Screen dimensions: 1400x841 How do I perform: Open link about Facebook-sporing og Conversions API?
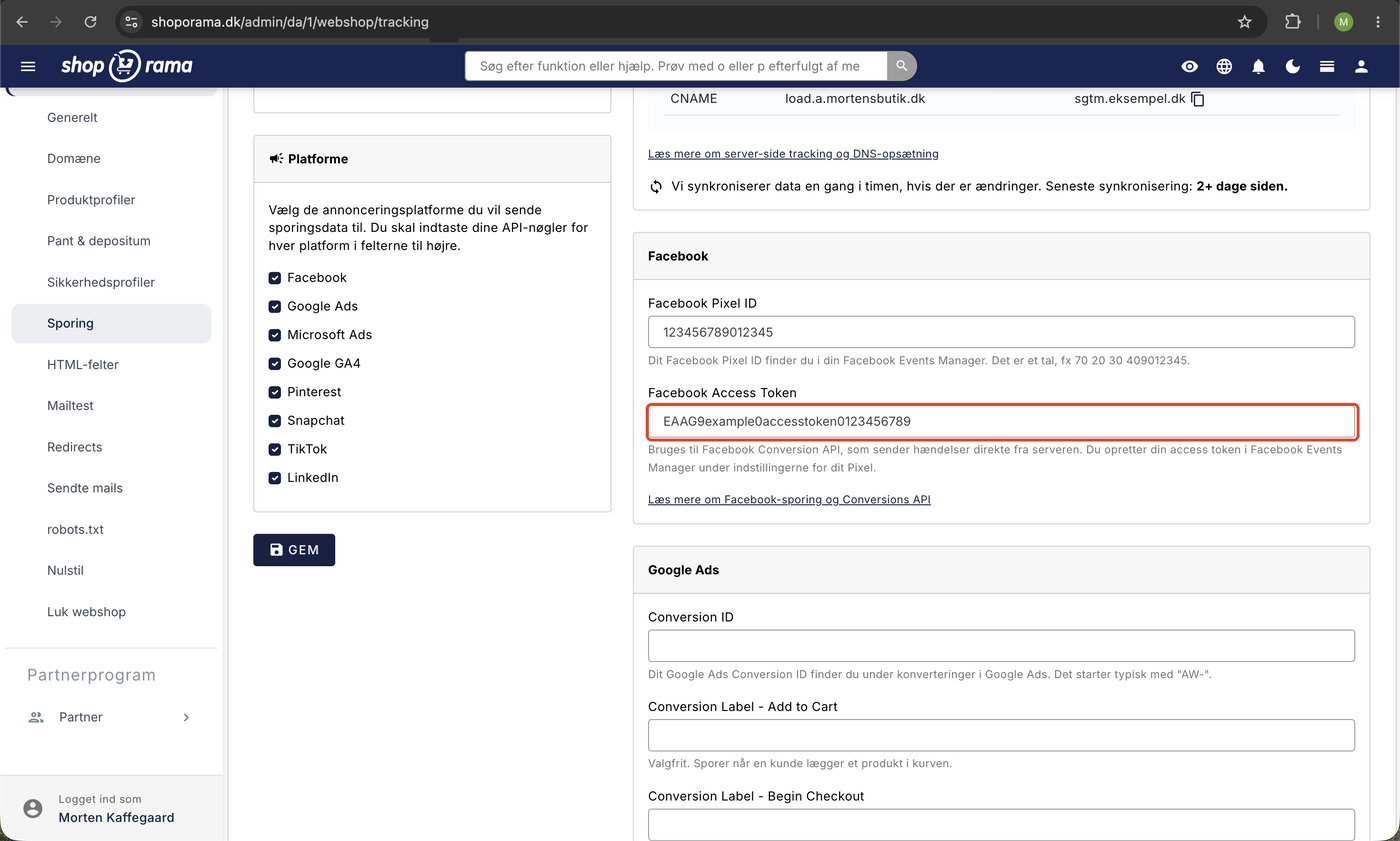click(789, 499)
